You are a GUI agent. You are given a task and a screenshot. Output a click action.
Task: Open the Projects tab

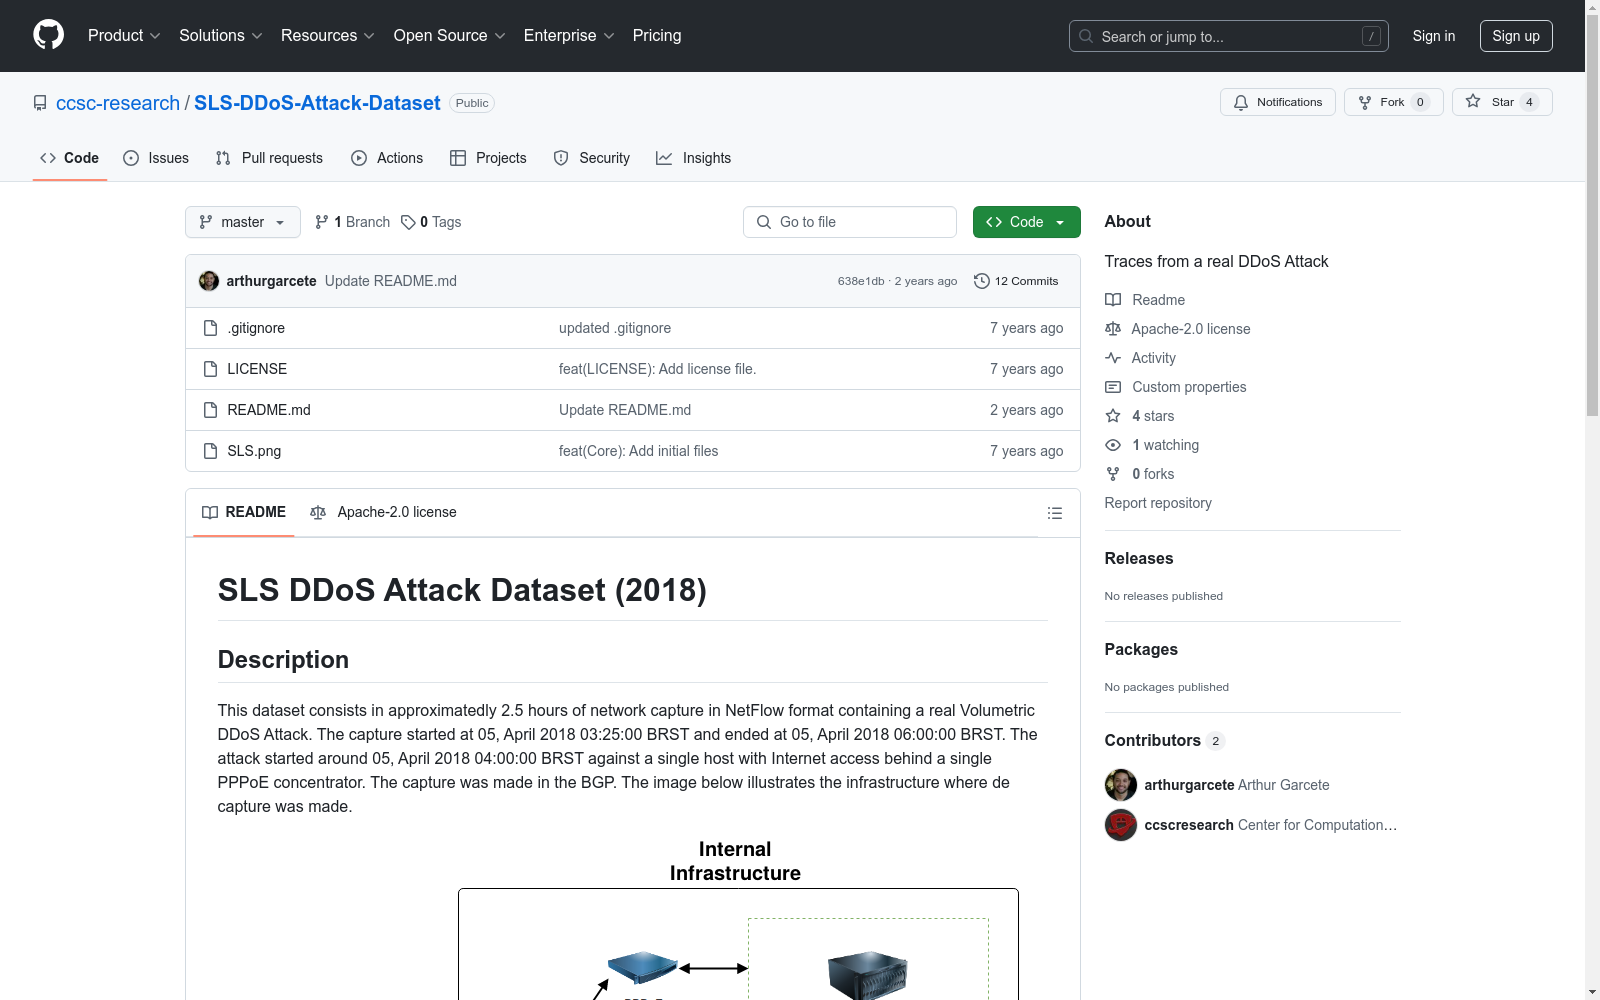[488, 158]
